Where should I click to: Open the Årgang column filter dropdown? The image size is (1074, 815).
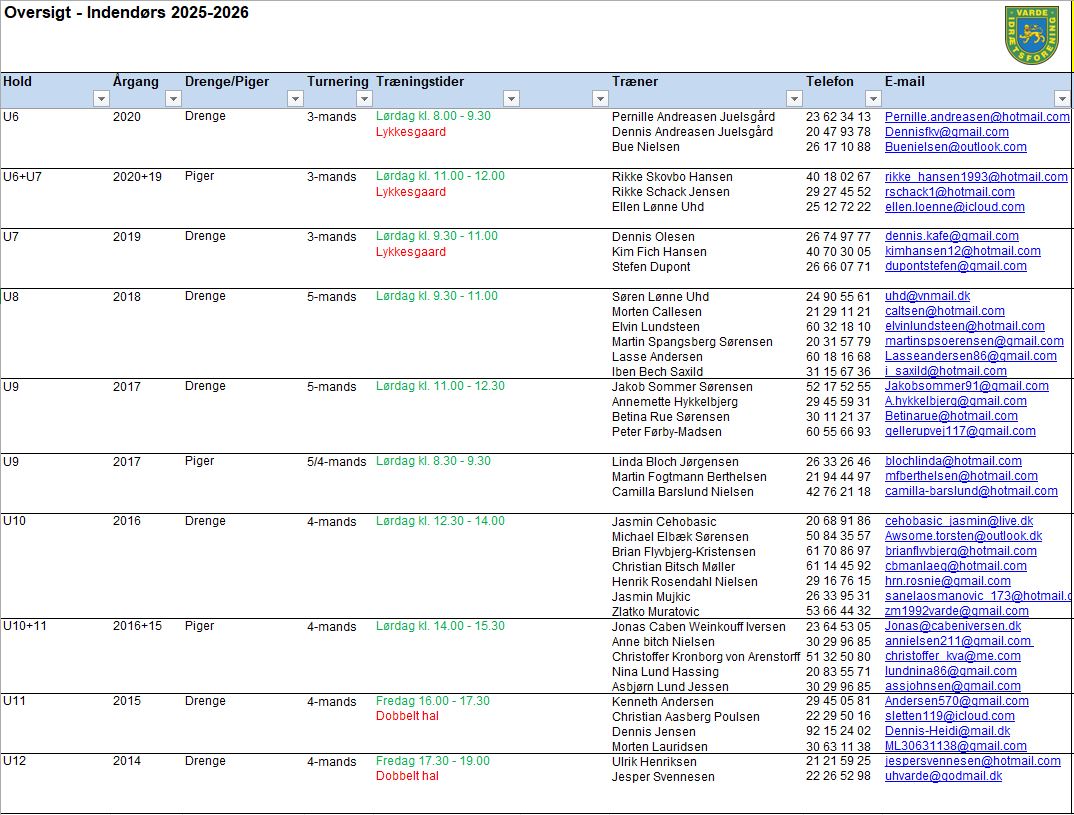coord(173,99)
